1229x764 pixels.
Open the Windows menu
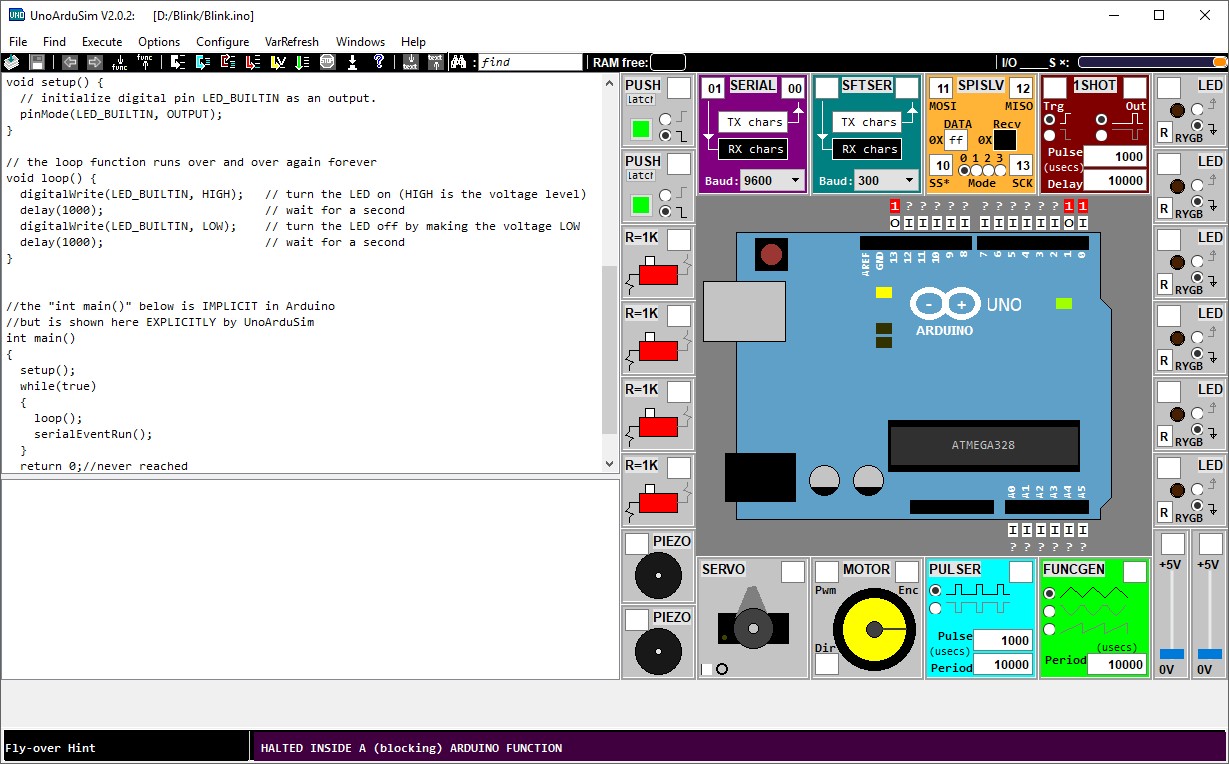(x=360, y=42)
